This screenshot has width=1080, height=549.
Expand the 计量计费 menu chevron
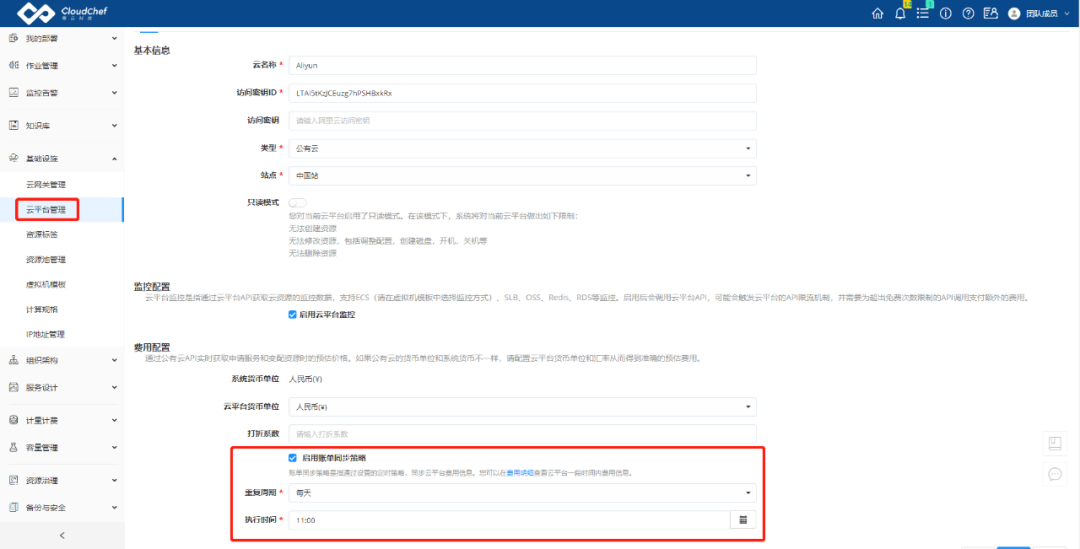(x=114, y=420)
